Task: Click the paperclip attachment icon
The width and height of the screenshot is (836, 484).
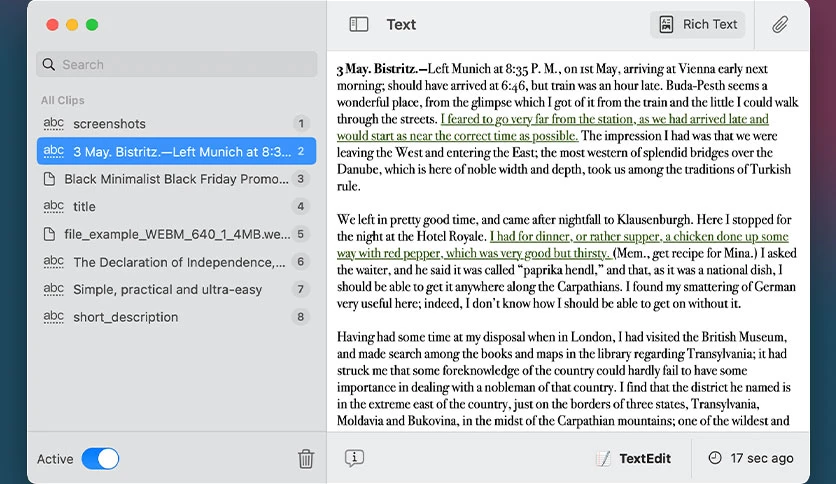Action: (x=779, y=25)
